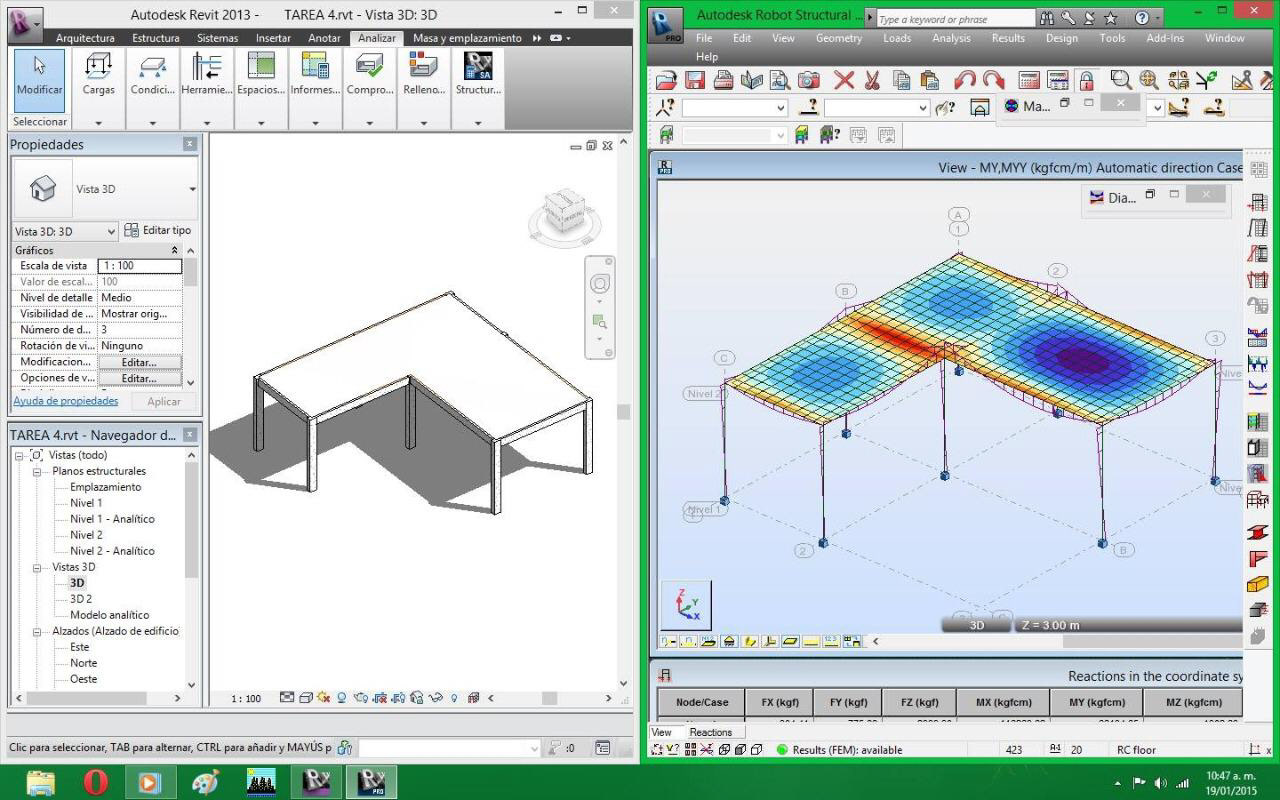The image size is (1280, 800).
Task: Open the Estructura ribbon tab
Action: (156, 38)
